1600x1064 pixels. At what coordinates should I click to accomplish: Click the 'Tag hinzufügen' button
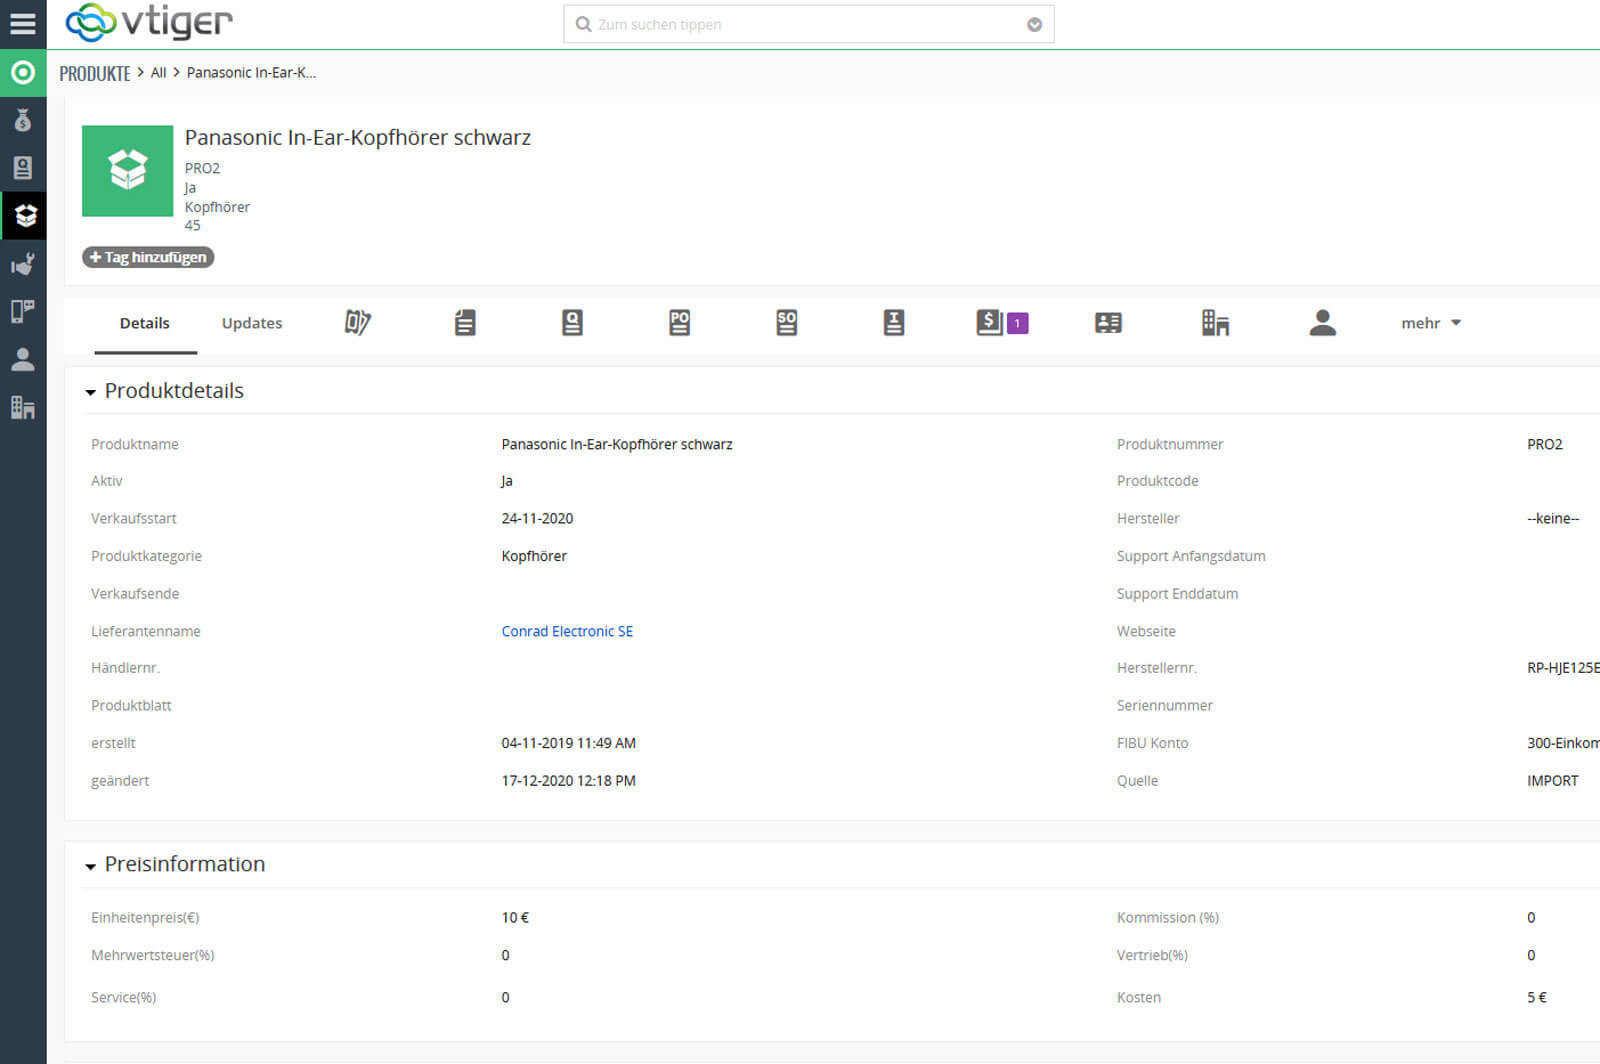point(148,257)
